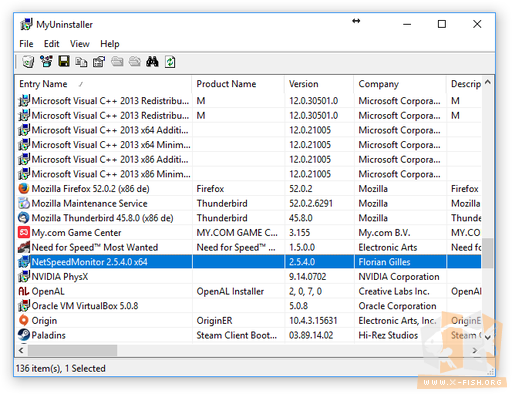
Task: Click the MyUninstaller title bar app icon
Action: coord(26,25)
